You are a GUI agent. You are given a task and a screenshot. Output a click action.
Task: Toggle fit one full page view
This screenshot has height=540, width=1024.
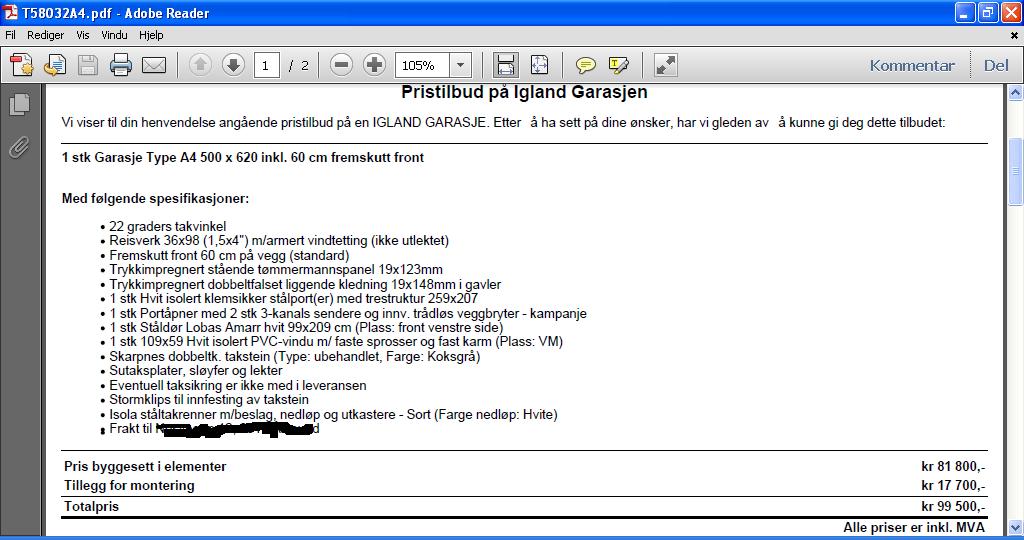click(539, 66)
